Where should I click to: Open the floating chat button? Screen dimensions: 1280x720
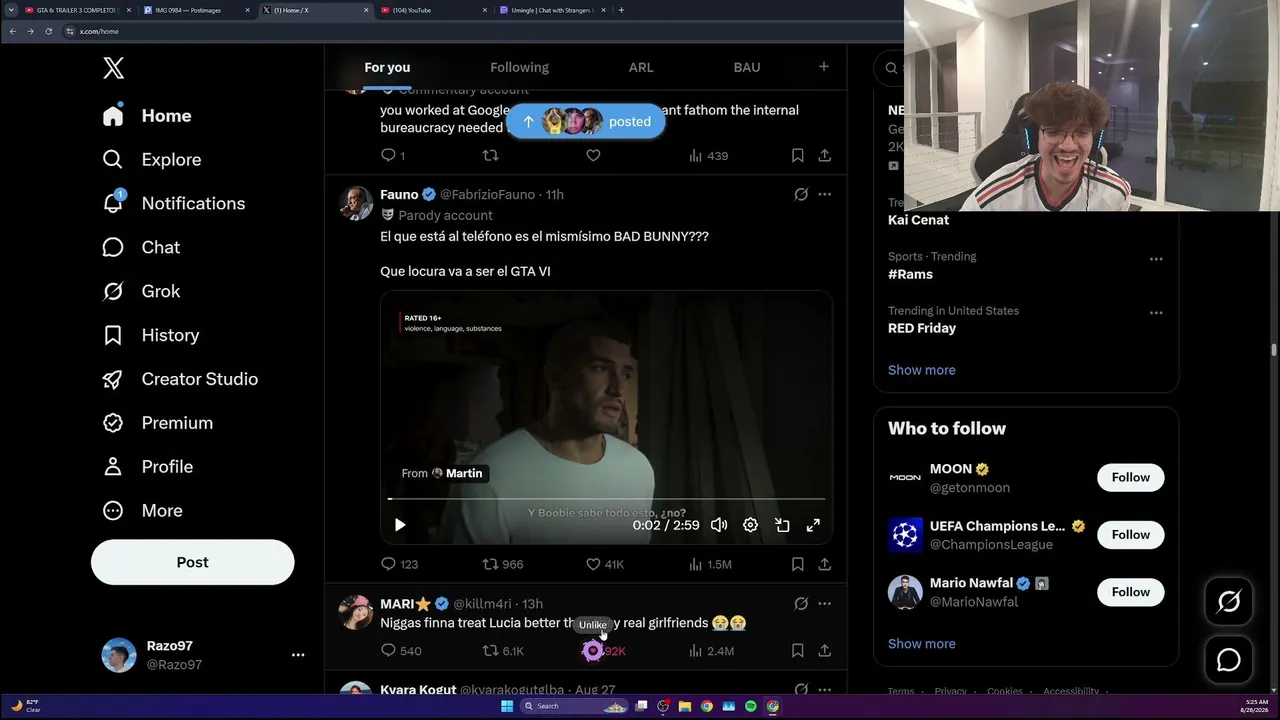[x=1229, y=660]
